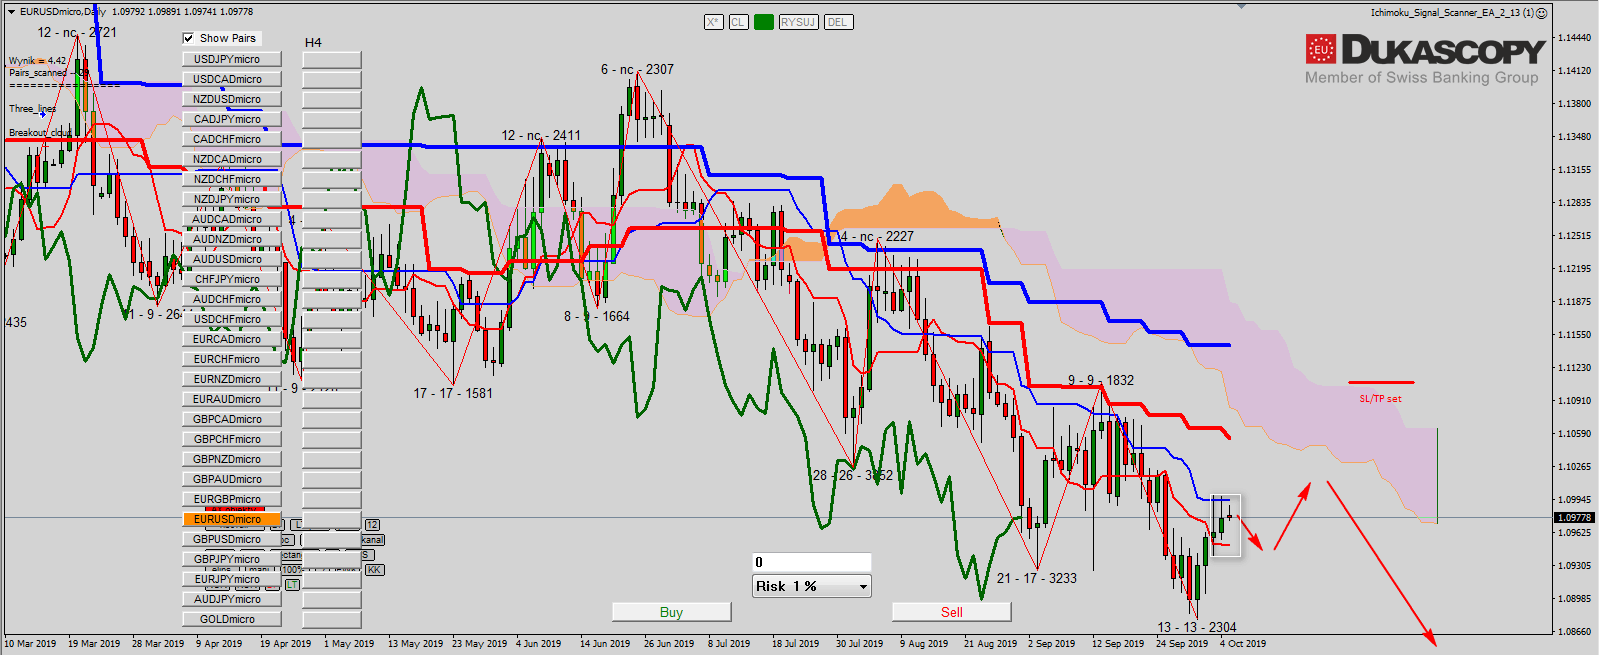Image resolution: width=1600 pixels, height=655 pixels.
Task: Click the X* button in top toolbar
Action: 713,22
